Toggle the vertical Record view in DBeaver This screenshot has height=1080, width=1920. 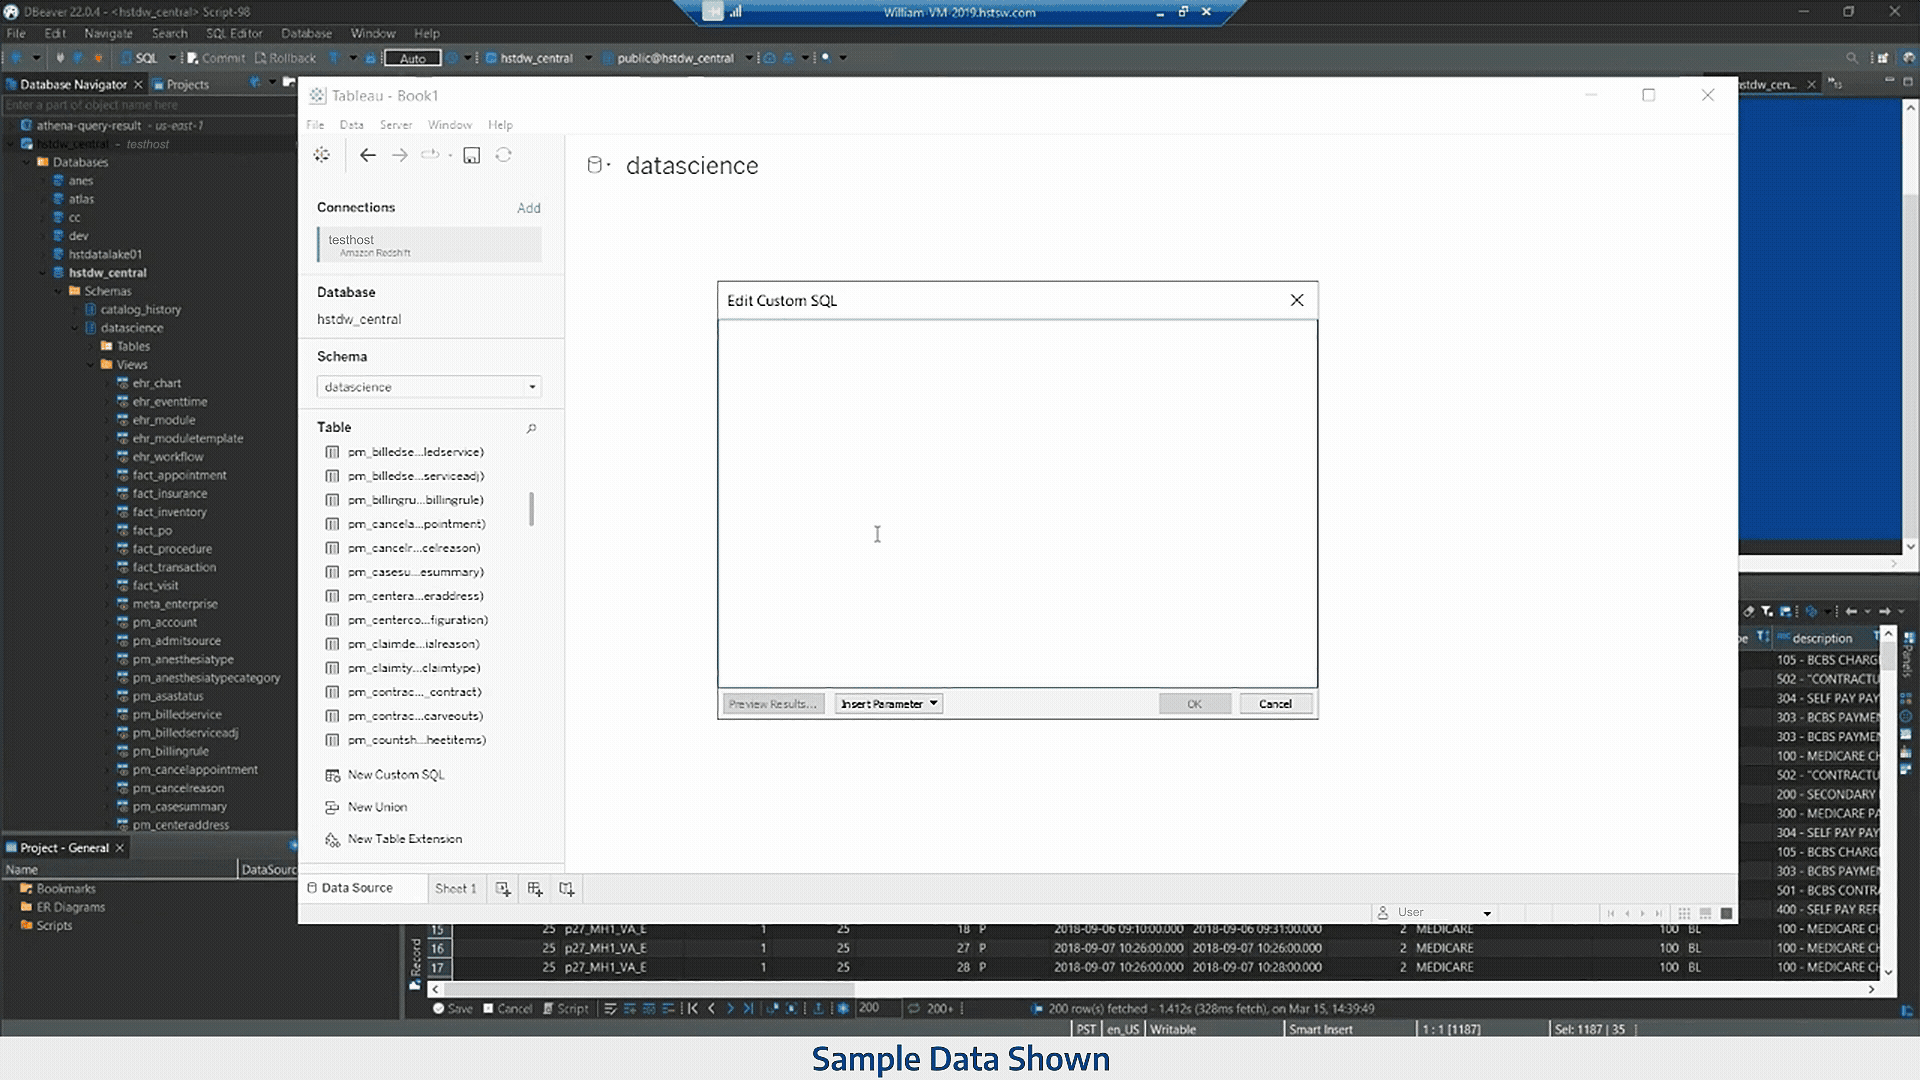[x=415, y=963]
